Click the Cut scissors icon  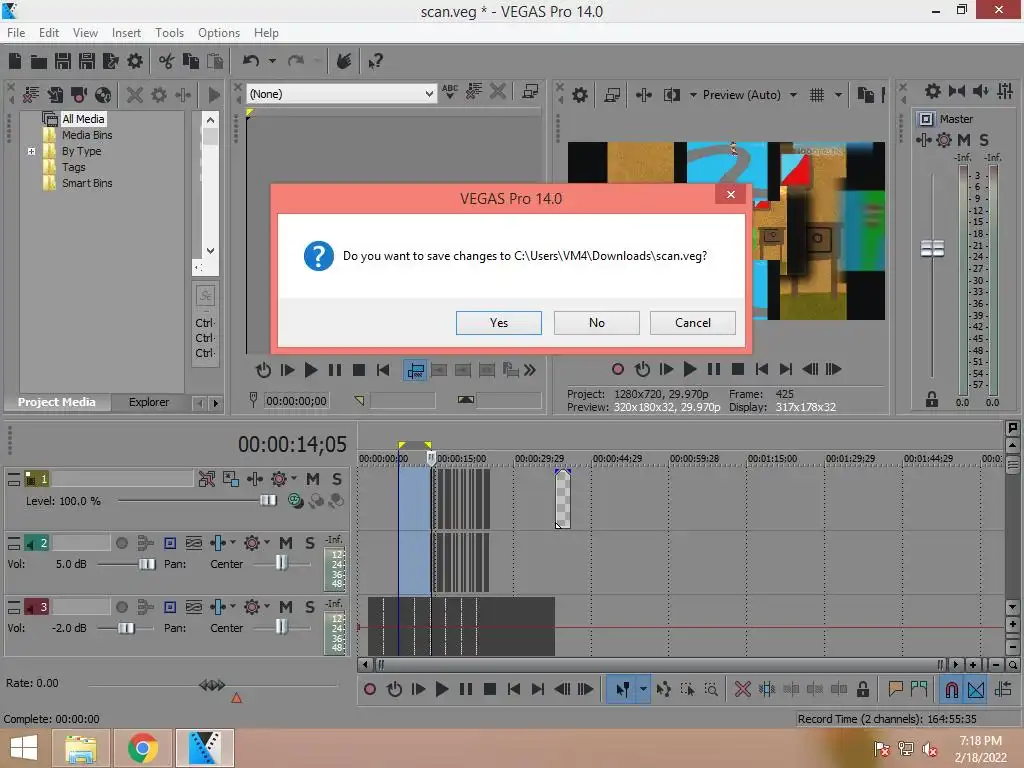167,61
